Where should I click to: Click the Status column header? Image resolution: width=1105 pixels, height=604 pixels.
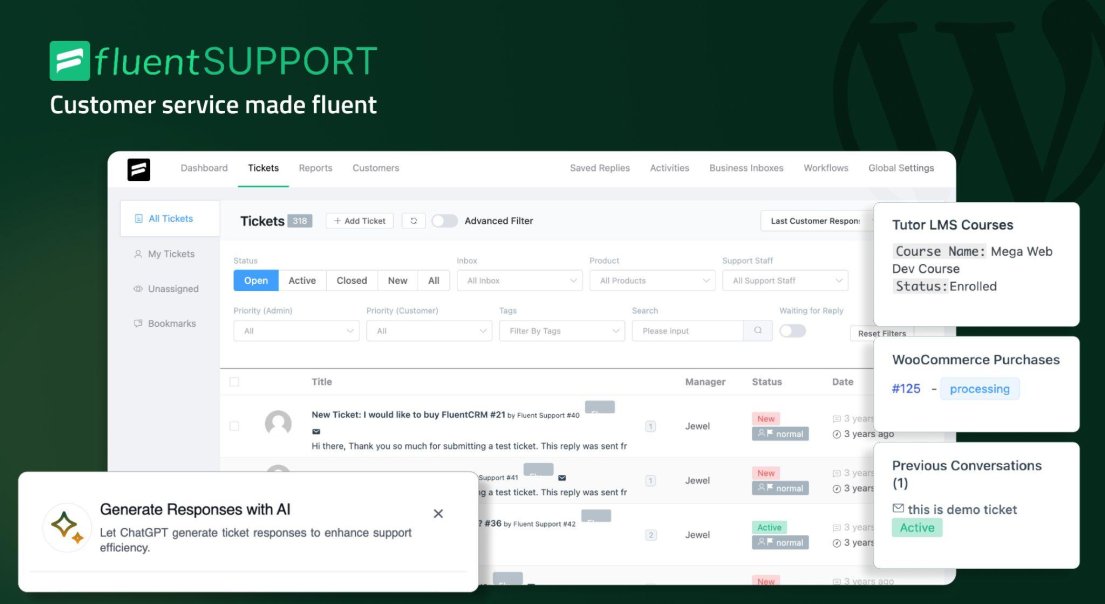click(x=767, y=382)
